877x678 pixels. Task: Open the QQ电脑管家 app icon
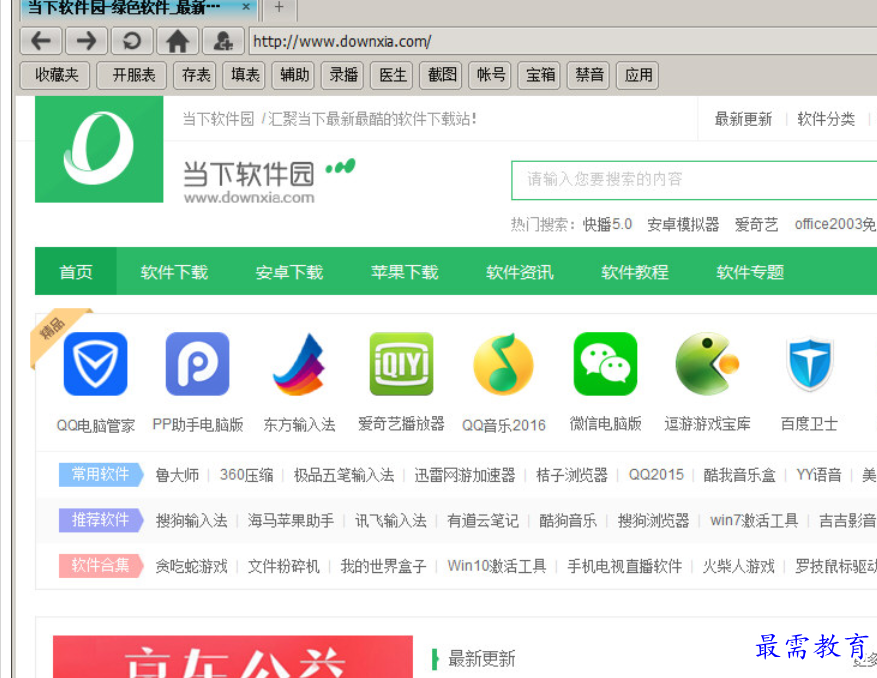[x=96, y=364]
